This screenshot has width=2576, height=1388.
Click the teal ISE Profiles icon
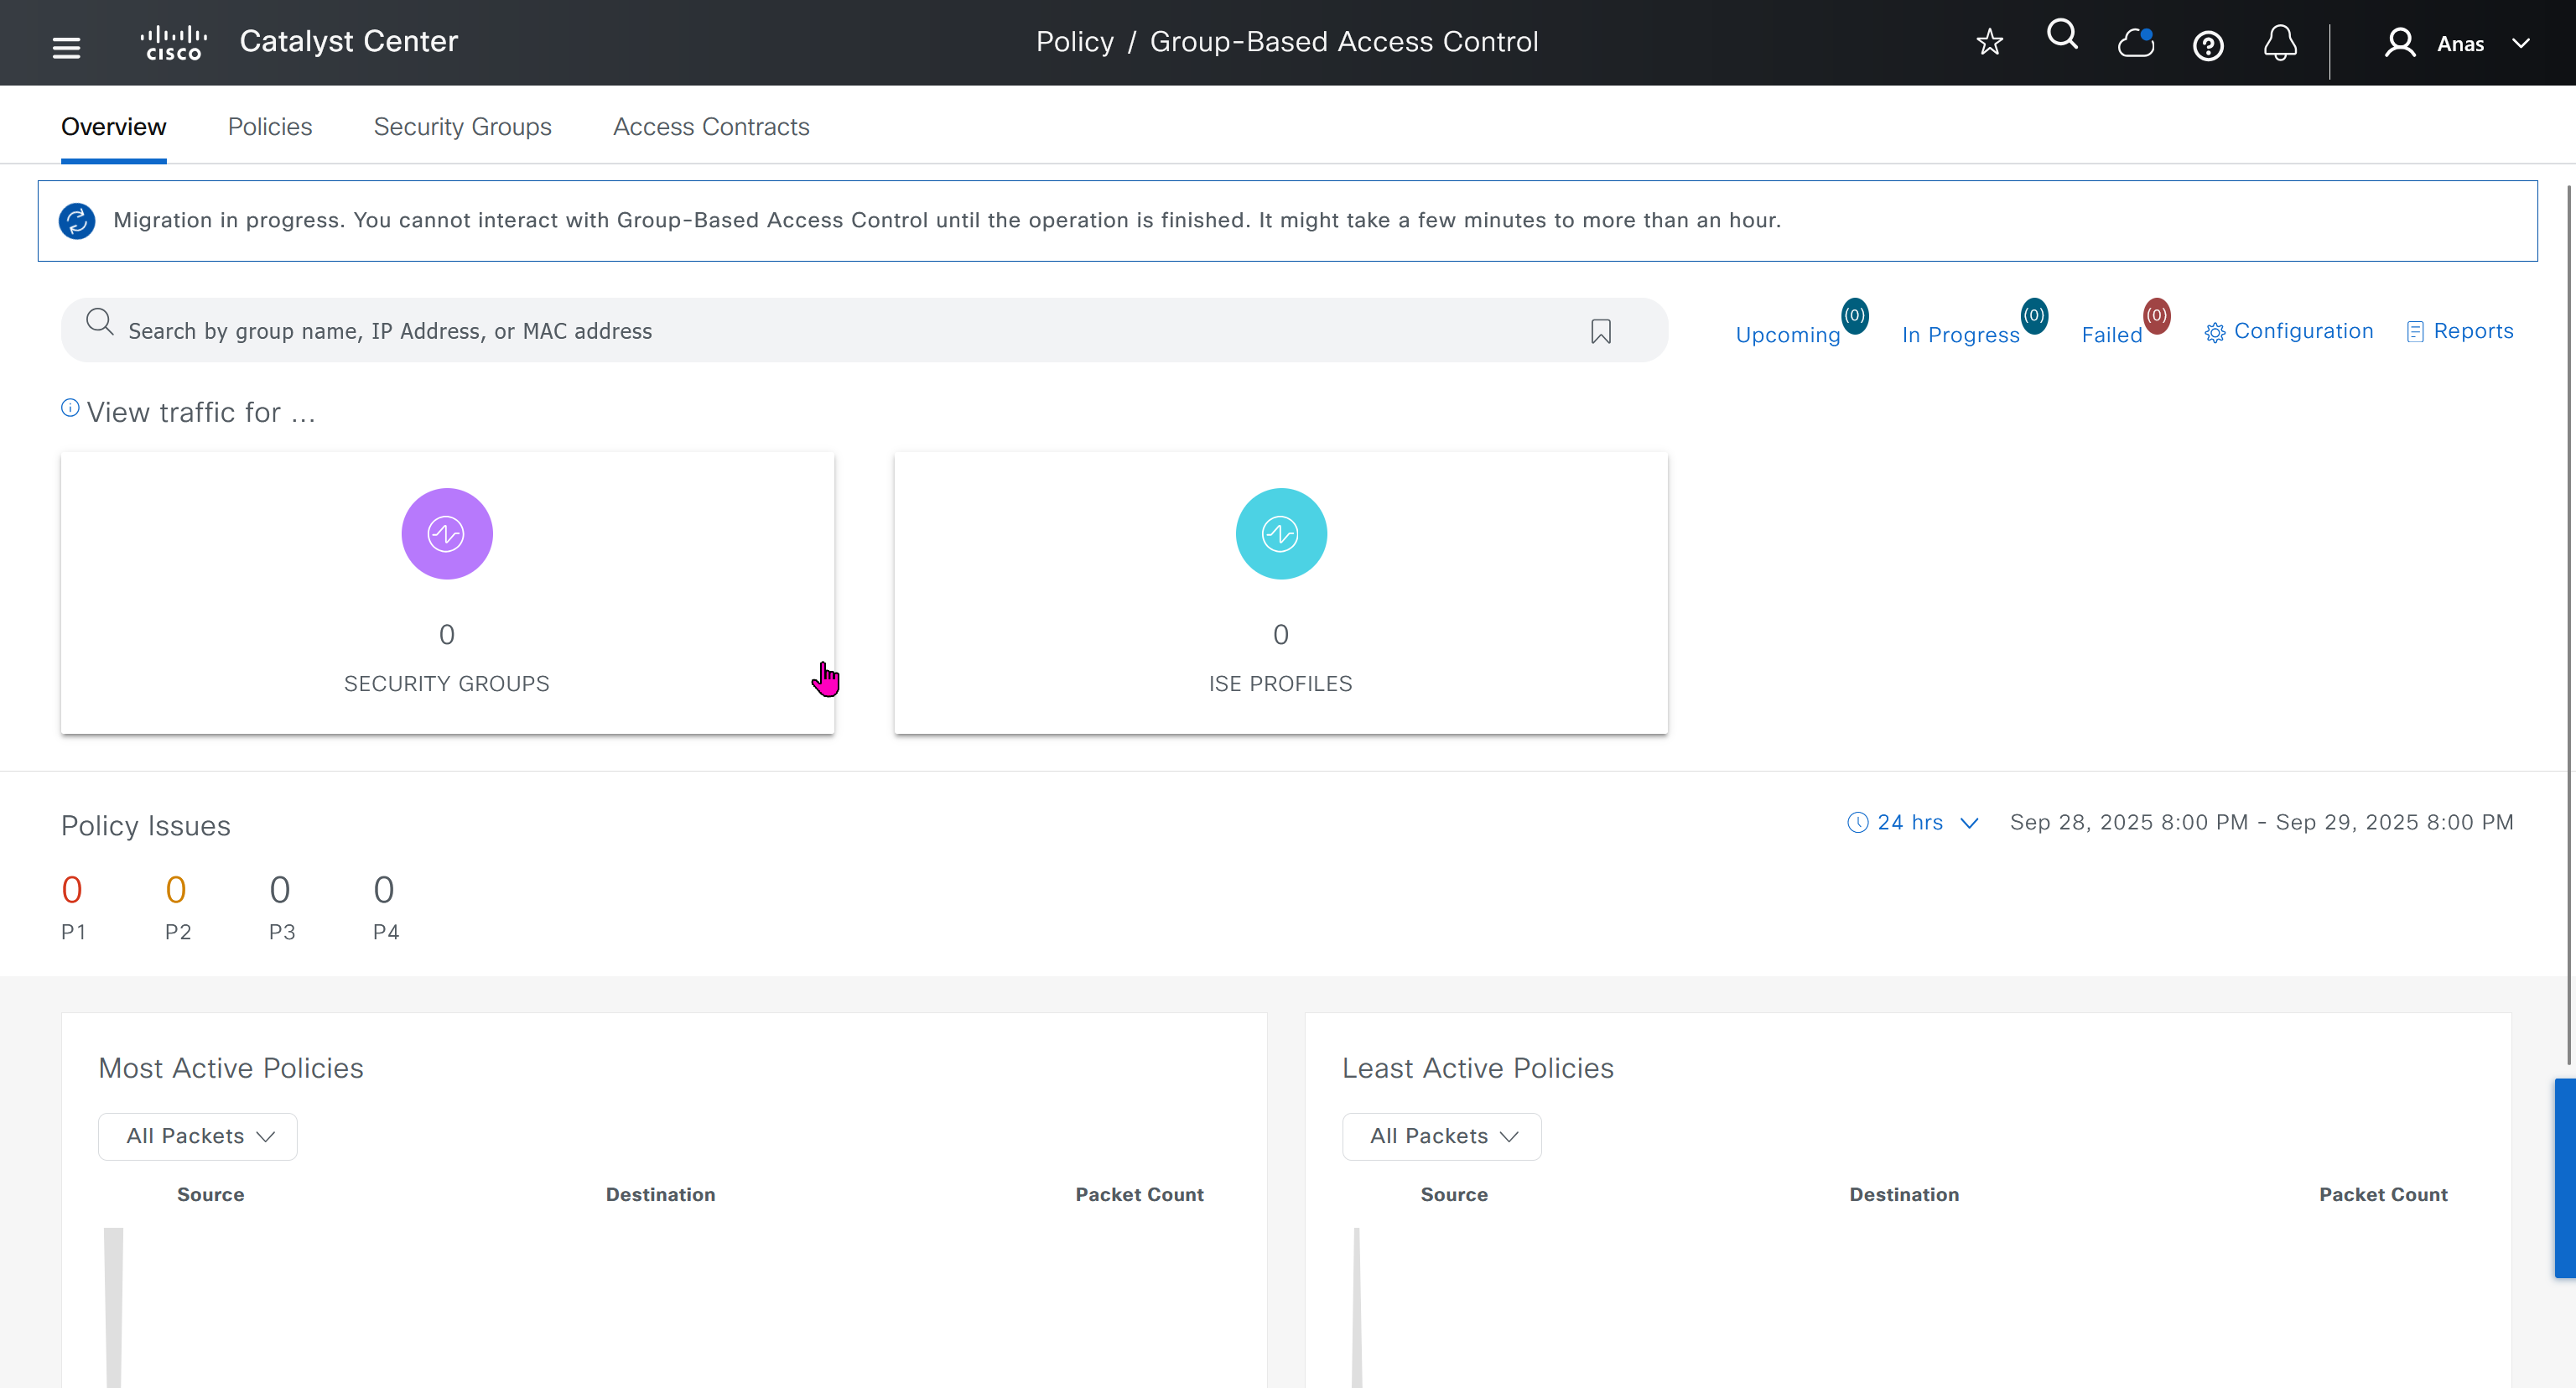pyautogui.click(x=1280, y=533)
